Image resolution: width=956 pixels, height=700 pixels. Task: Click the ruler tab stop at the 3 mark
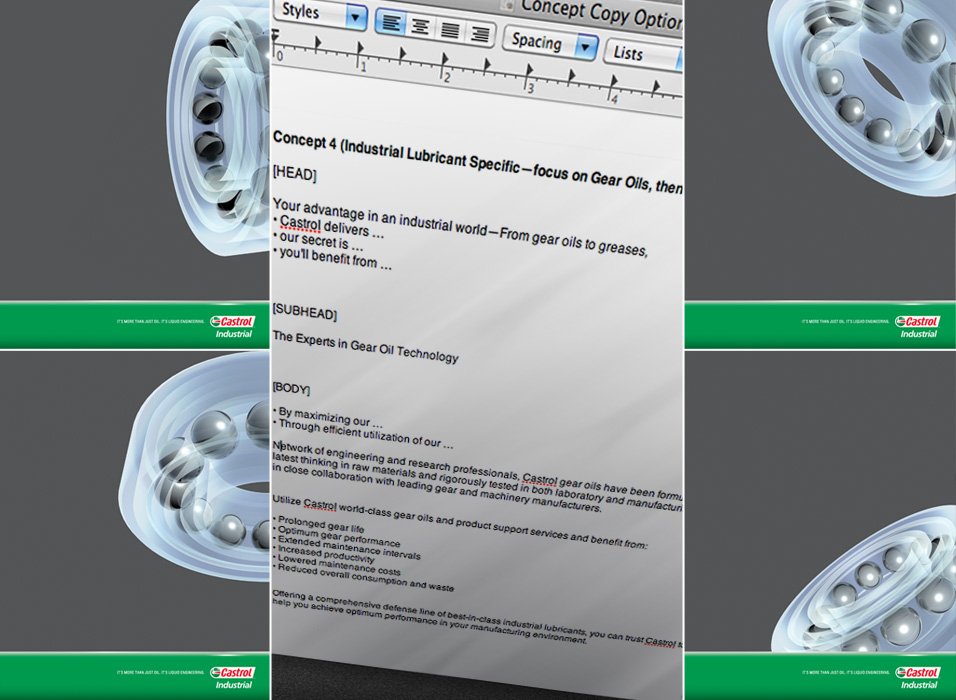[529, 70]
